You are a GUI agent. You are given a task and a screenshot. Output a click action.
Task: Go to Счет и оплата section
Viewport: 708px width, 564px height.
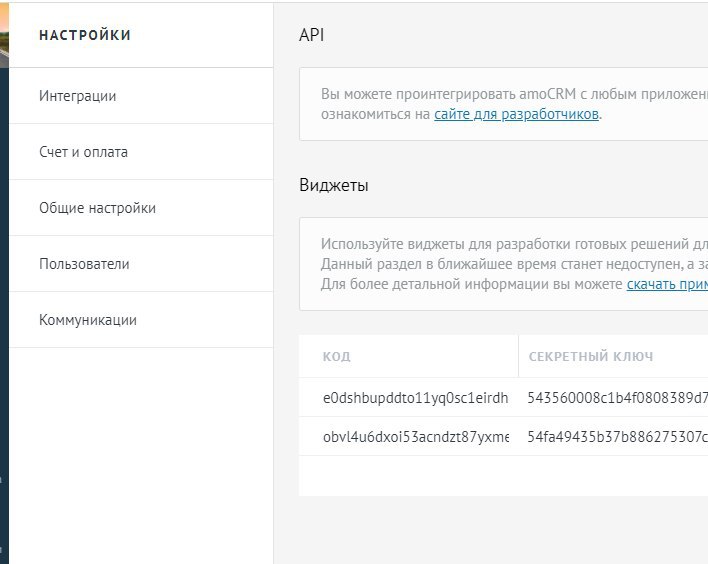click(x=83, y=152)
